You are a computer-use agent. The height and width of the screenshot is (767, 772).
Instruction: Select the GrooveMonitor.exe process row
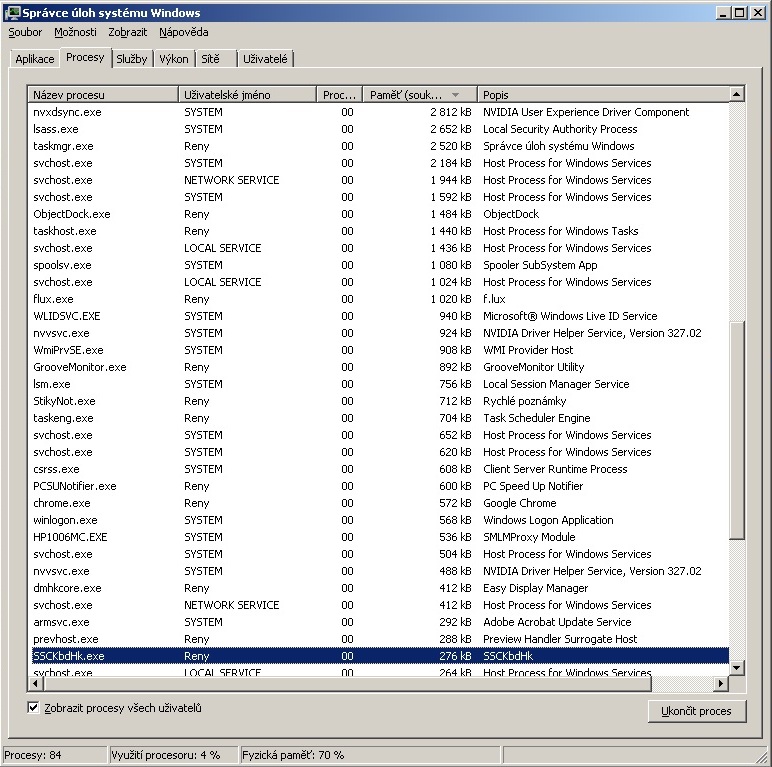(x=378, y=367)
